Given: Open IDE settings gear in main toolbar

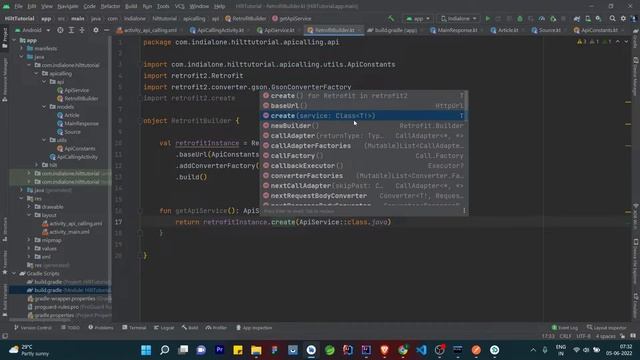Looking at the screenshot, I should click(623, 19).
